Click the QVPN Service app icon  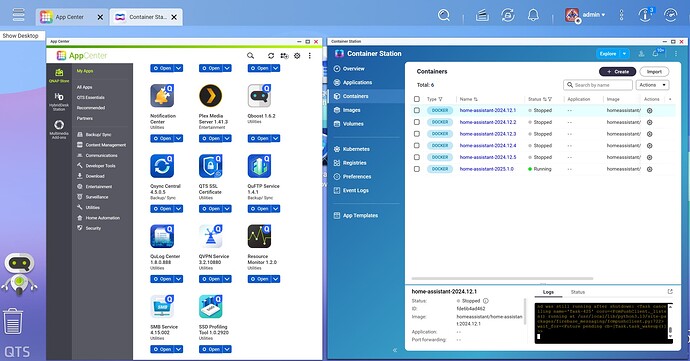pos(211,236)
